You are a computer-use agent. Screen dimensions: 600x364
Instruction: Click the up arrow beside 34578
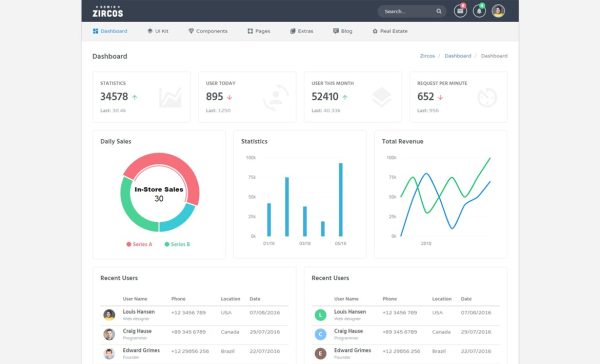(x=134, y=97)
